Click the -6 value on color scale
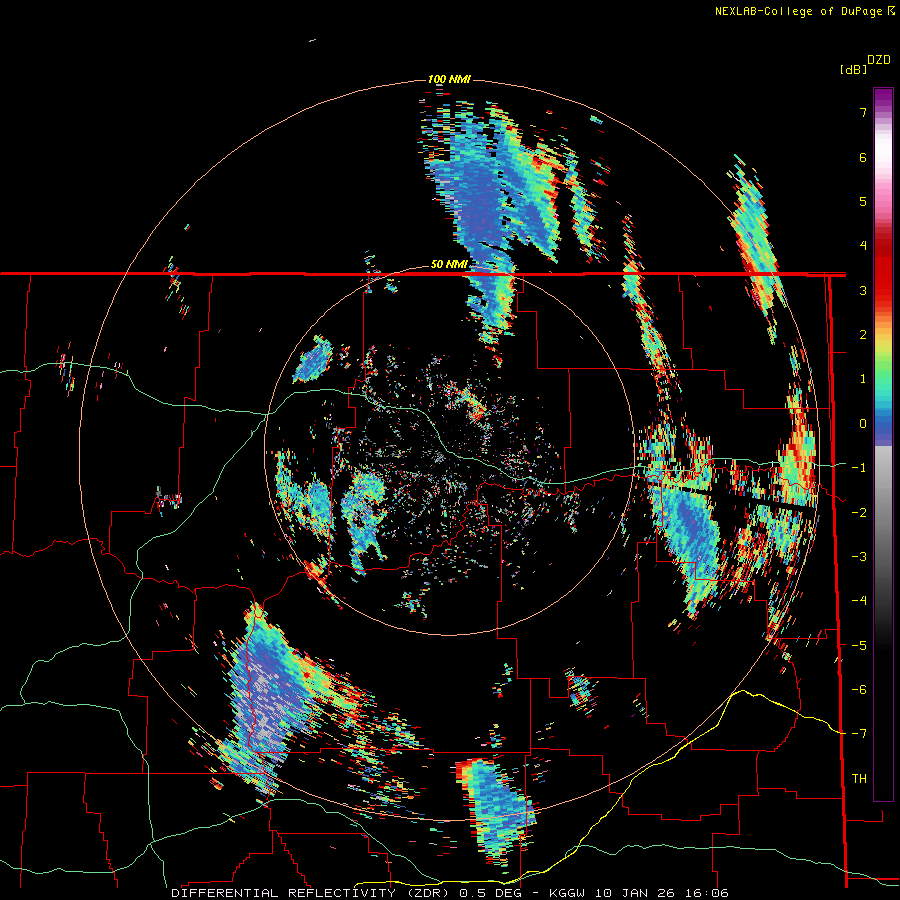The width and height of the screenshot is (900, 900). 859,689
